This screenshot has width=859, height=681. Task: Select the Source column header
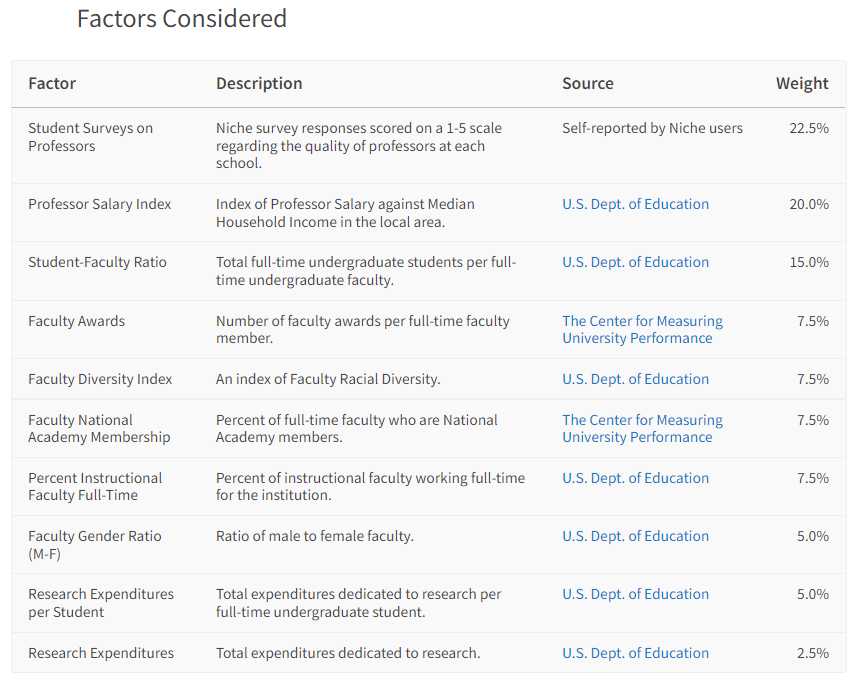(588, 84)
